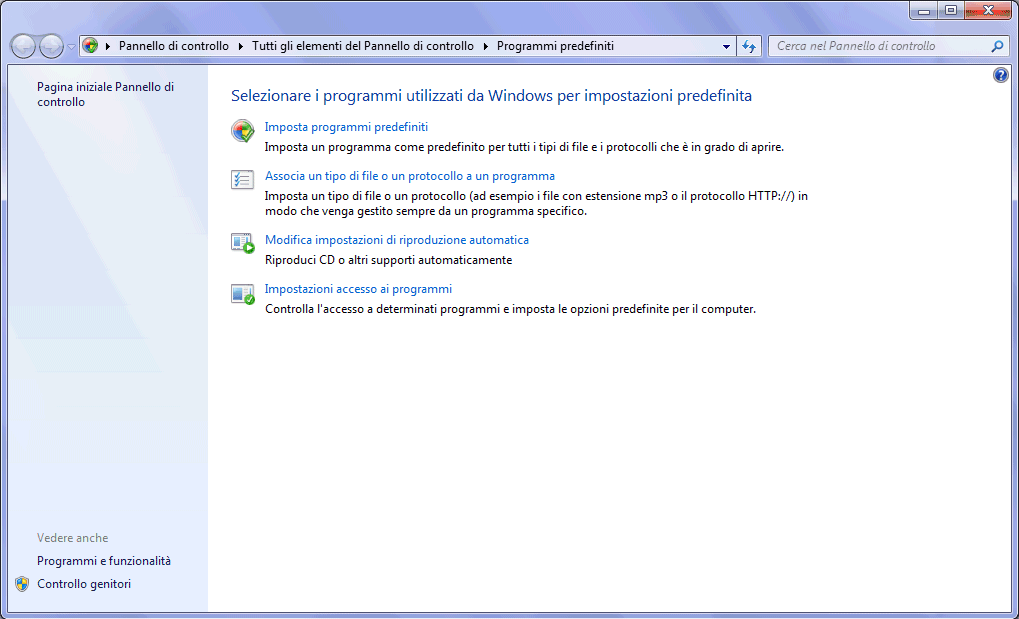1019x619 pixels.
Task: Click the shield icon beside Controllo genitori
Action: tap(22, 584)
